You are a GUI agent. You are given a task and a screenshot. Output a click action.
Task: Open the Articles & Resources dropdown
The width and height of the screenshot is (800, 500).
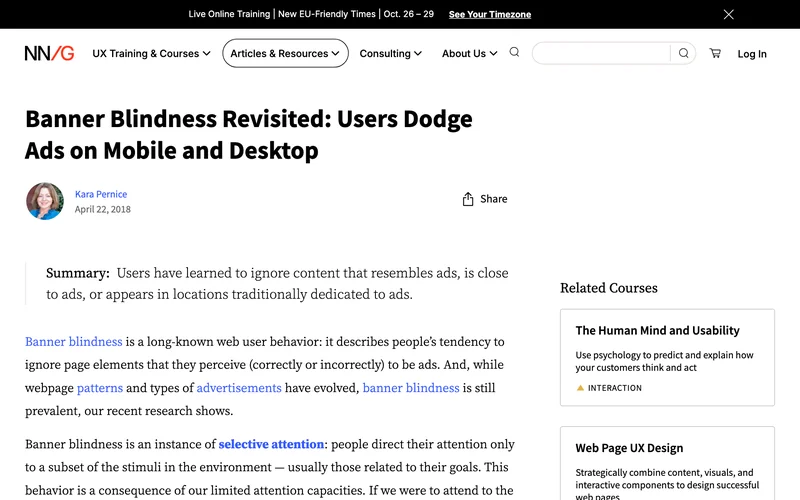click(285, 54)
